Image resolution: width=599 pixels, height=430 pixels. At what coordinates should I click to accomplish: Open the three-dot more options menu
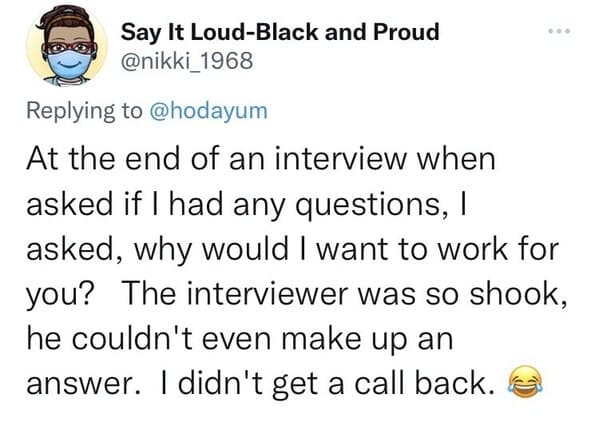point(559,31)
